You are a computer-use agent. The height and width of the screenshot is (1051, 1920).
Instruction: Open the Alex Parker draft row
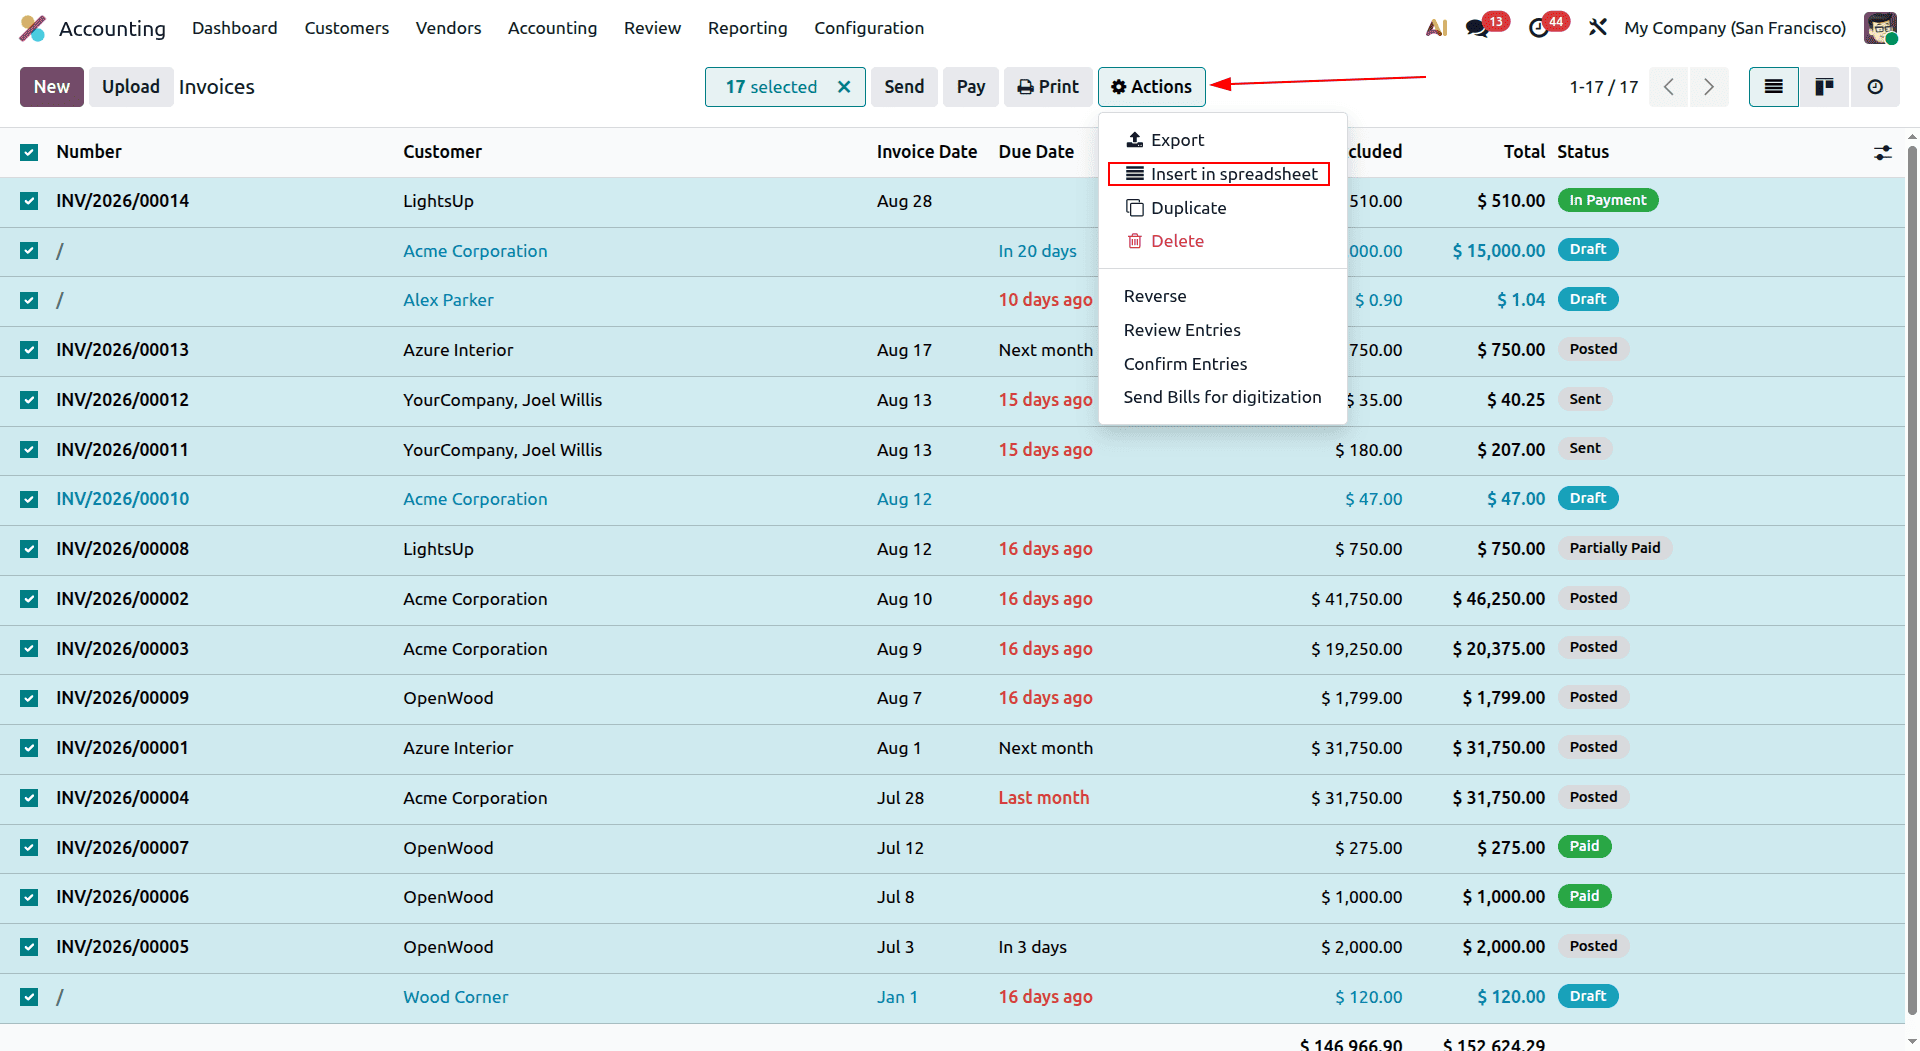(x=952, y=300)
